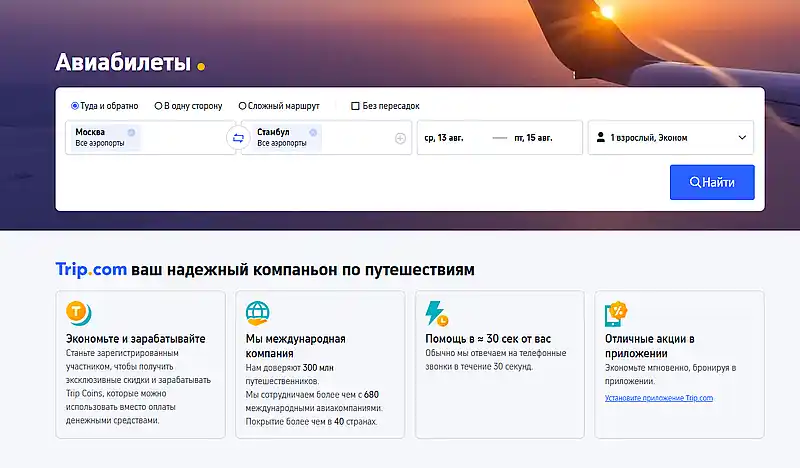800x468 pixels.
Task: Remove Москва from the origin field
Action: (x=131, y=133)
